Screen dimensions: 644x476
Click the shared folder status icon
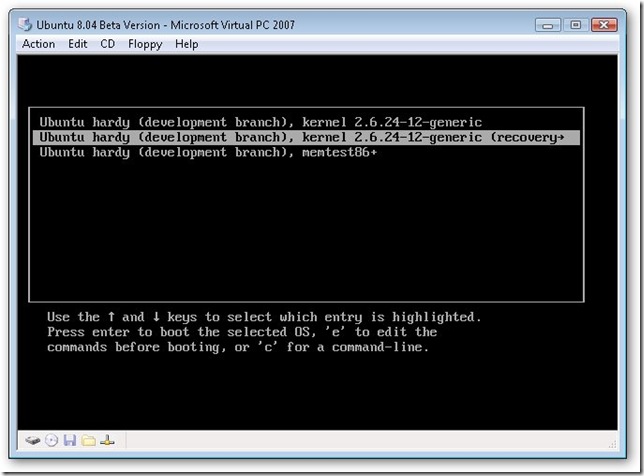click(x=88, y=440)
